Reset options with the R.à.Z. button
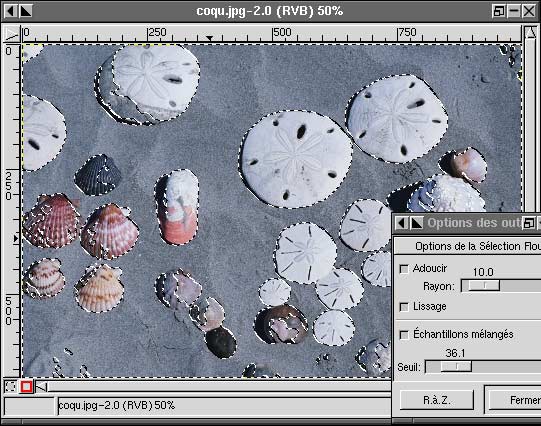This screenshot has height=426, width=541. tap(436, 400)
